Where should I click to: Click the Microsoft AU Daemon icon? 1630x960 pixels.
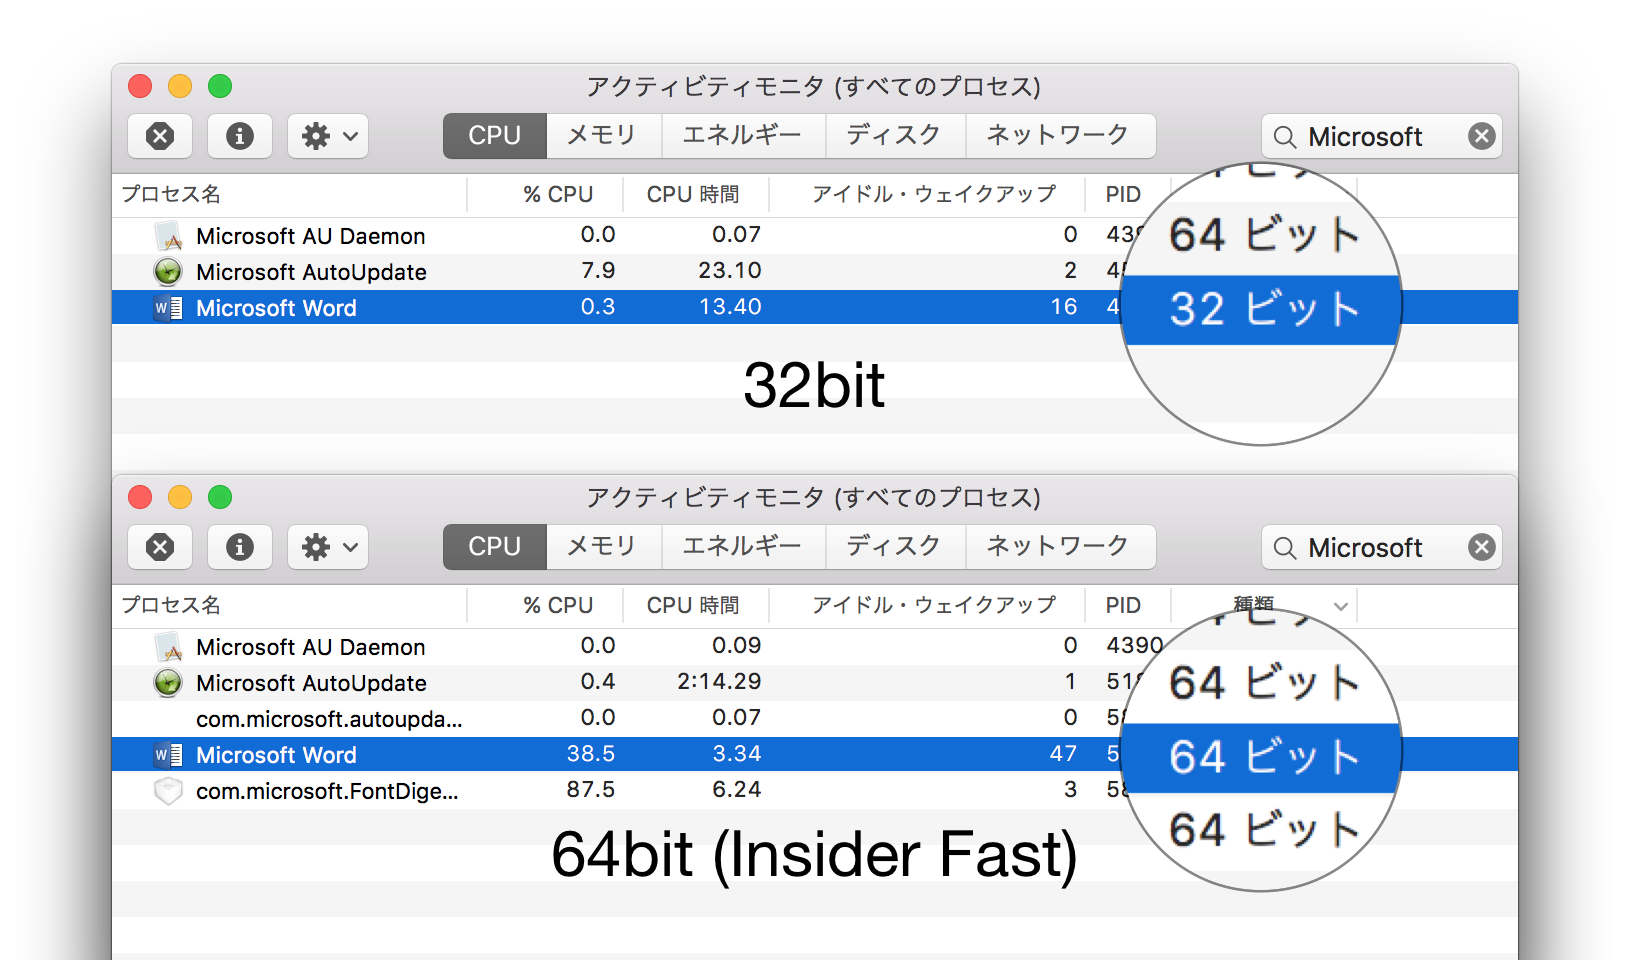[x=168, y=235]
